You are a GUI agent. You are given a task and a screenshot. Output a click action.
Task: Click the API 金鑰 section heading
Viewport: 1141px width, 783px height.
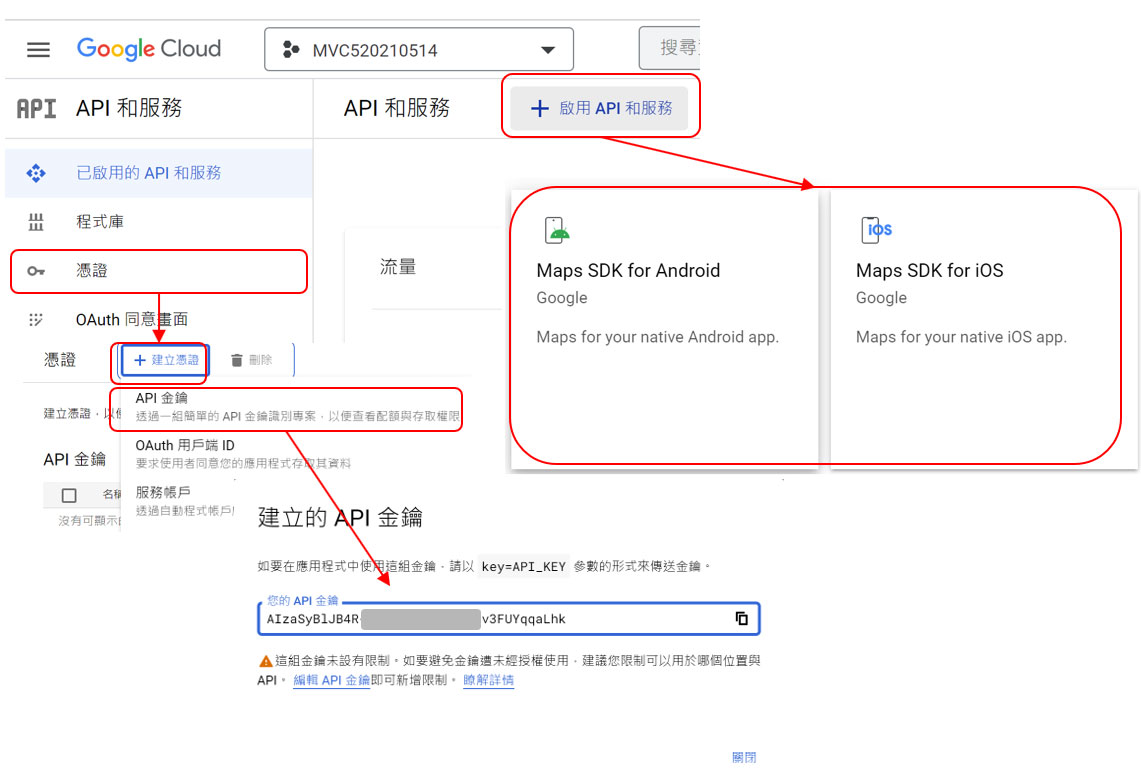[x=75, y=460]
